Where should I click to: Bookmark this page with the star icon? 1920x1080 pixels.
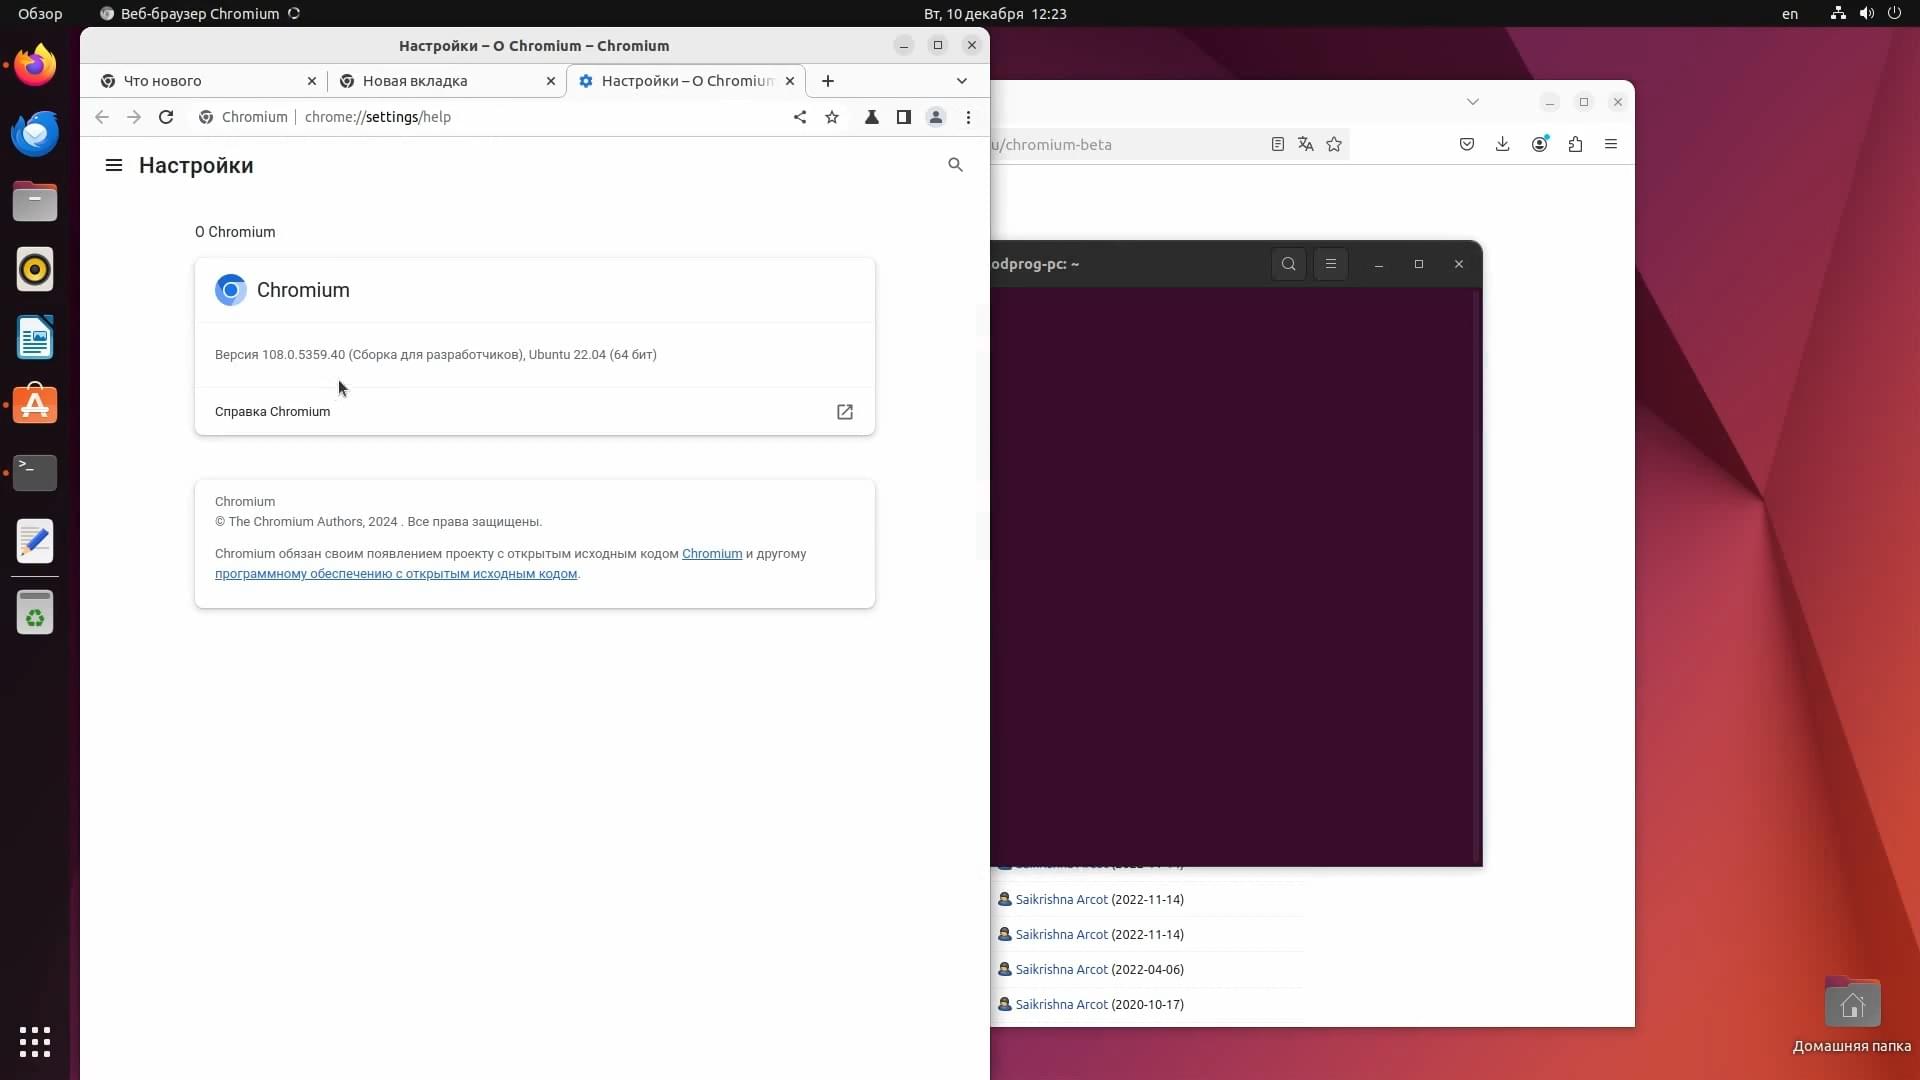pos(832,117)
